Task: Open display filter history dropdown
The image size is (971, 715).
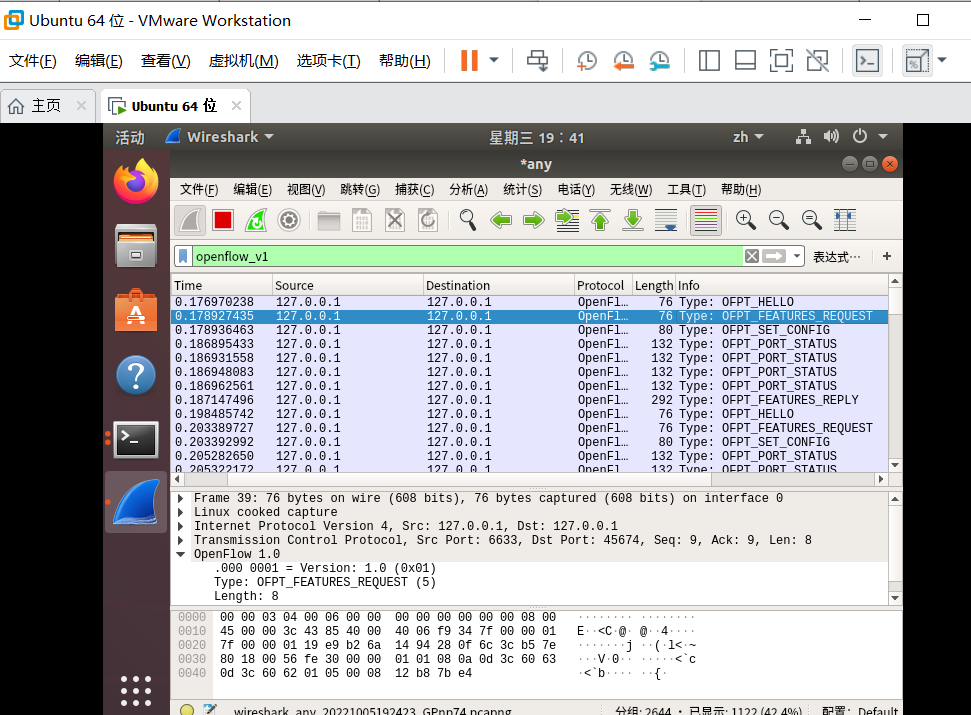Action: pos(796,256)
